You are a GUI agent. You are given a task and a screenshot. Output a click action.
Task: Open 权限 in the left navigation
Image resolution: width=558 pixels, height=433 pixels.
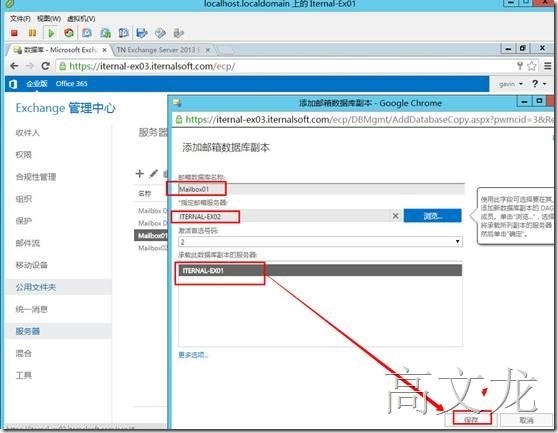coord(24,155)
